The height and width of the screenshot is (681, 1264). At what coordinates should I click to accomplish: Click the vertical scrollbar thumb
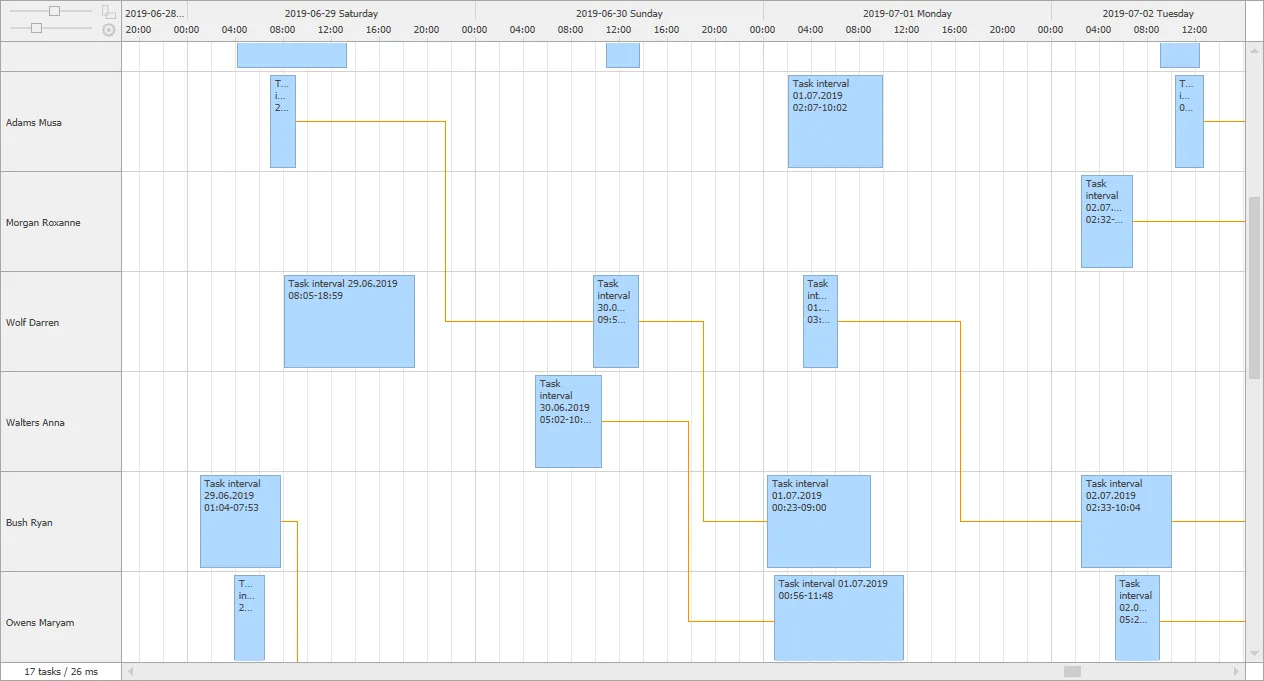[x=1255, y=288]
